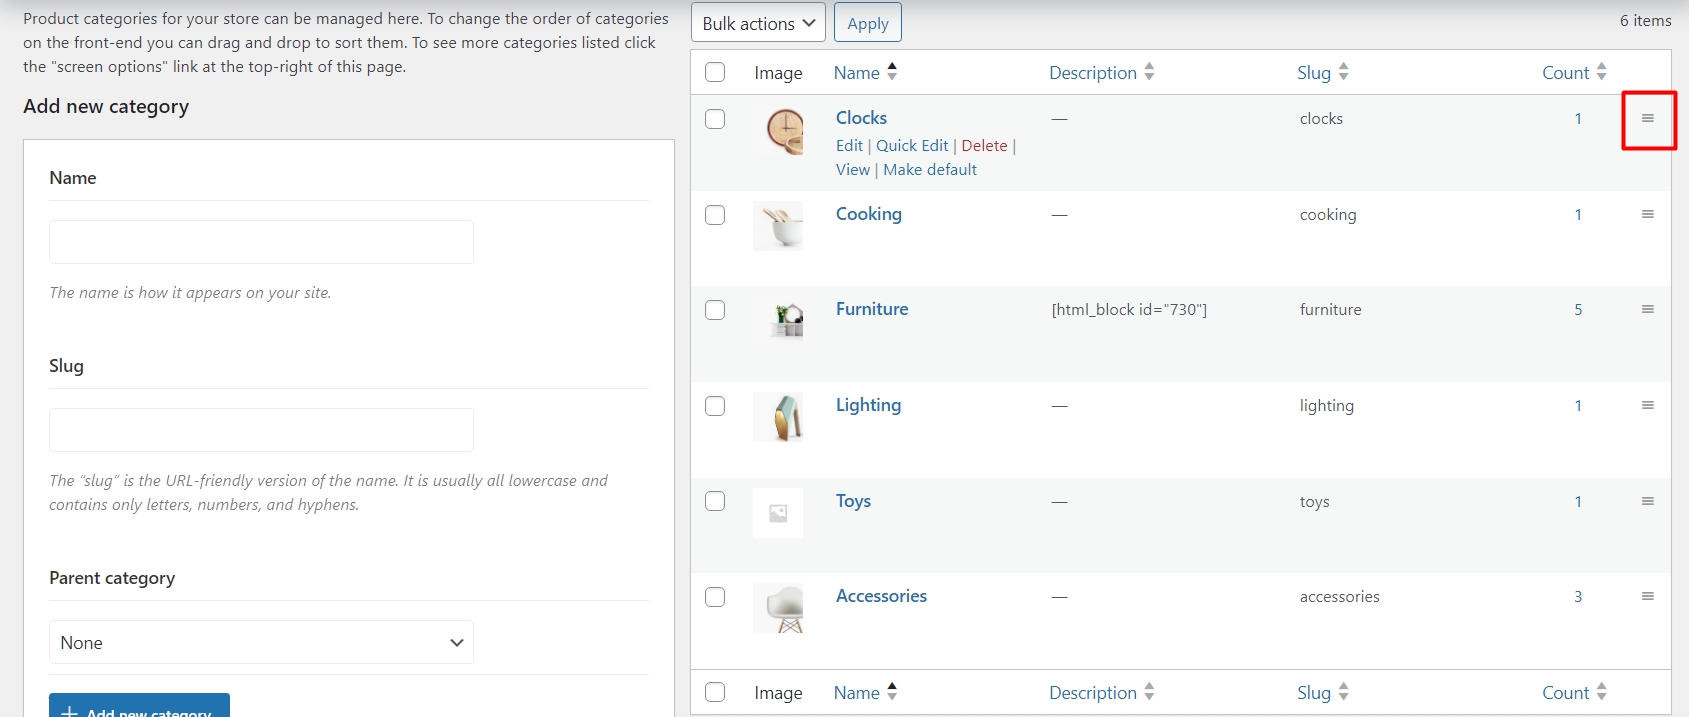Select all categories using the header checkbox

pyautogui.click(x=715, y=72)
